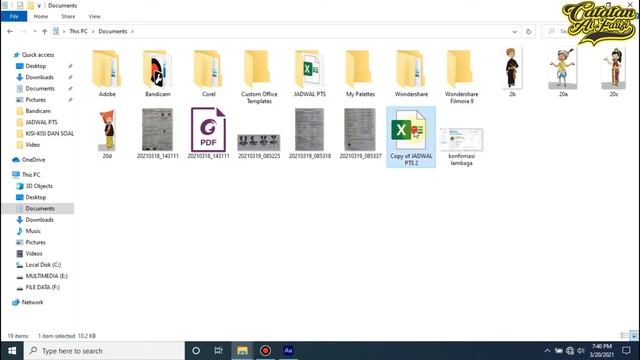Go up one folder level arrow
Image resolution: width=640 pixels, height=360 pixels.
44,31
